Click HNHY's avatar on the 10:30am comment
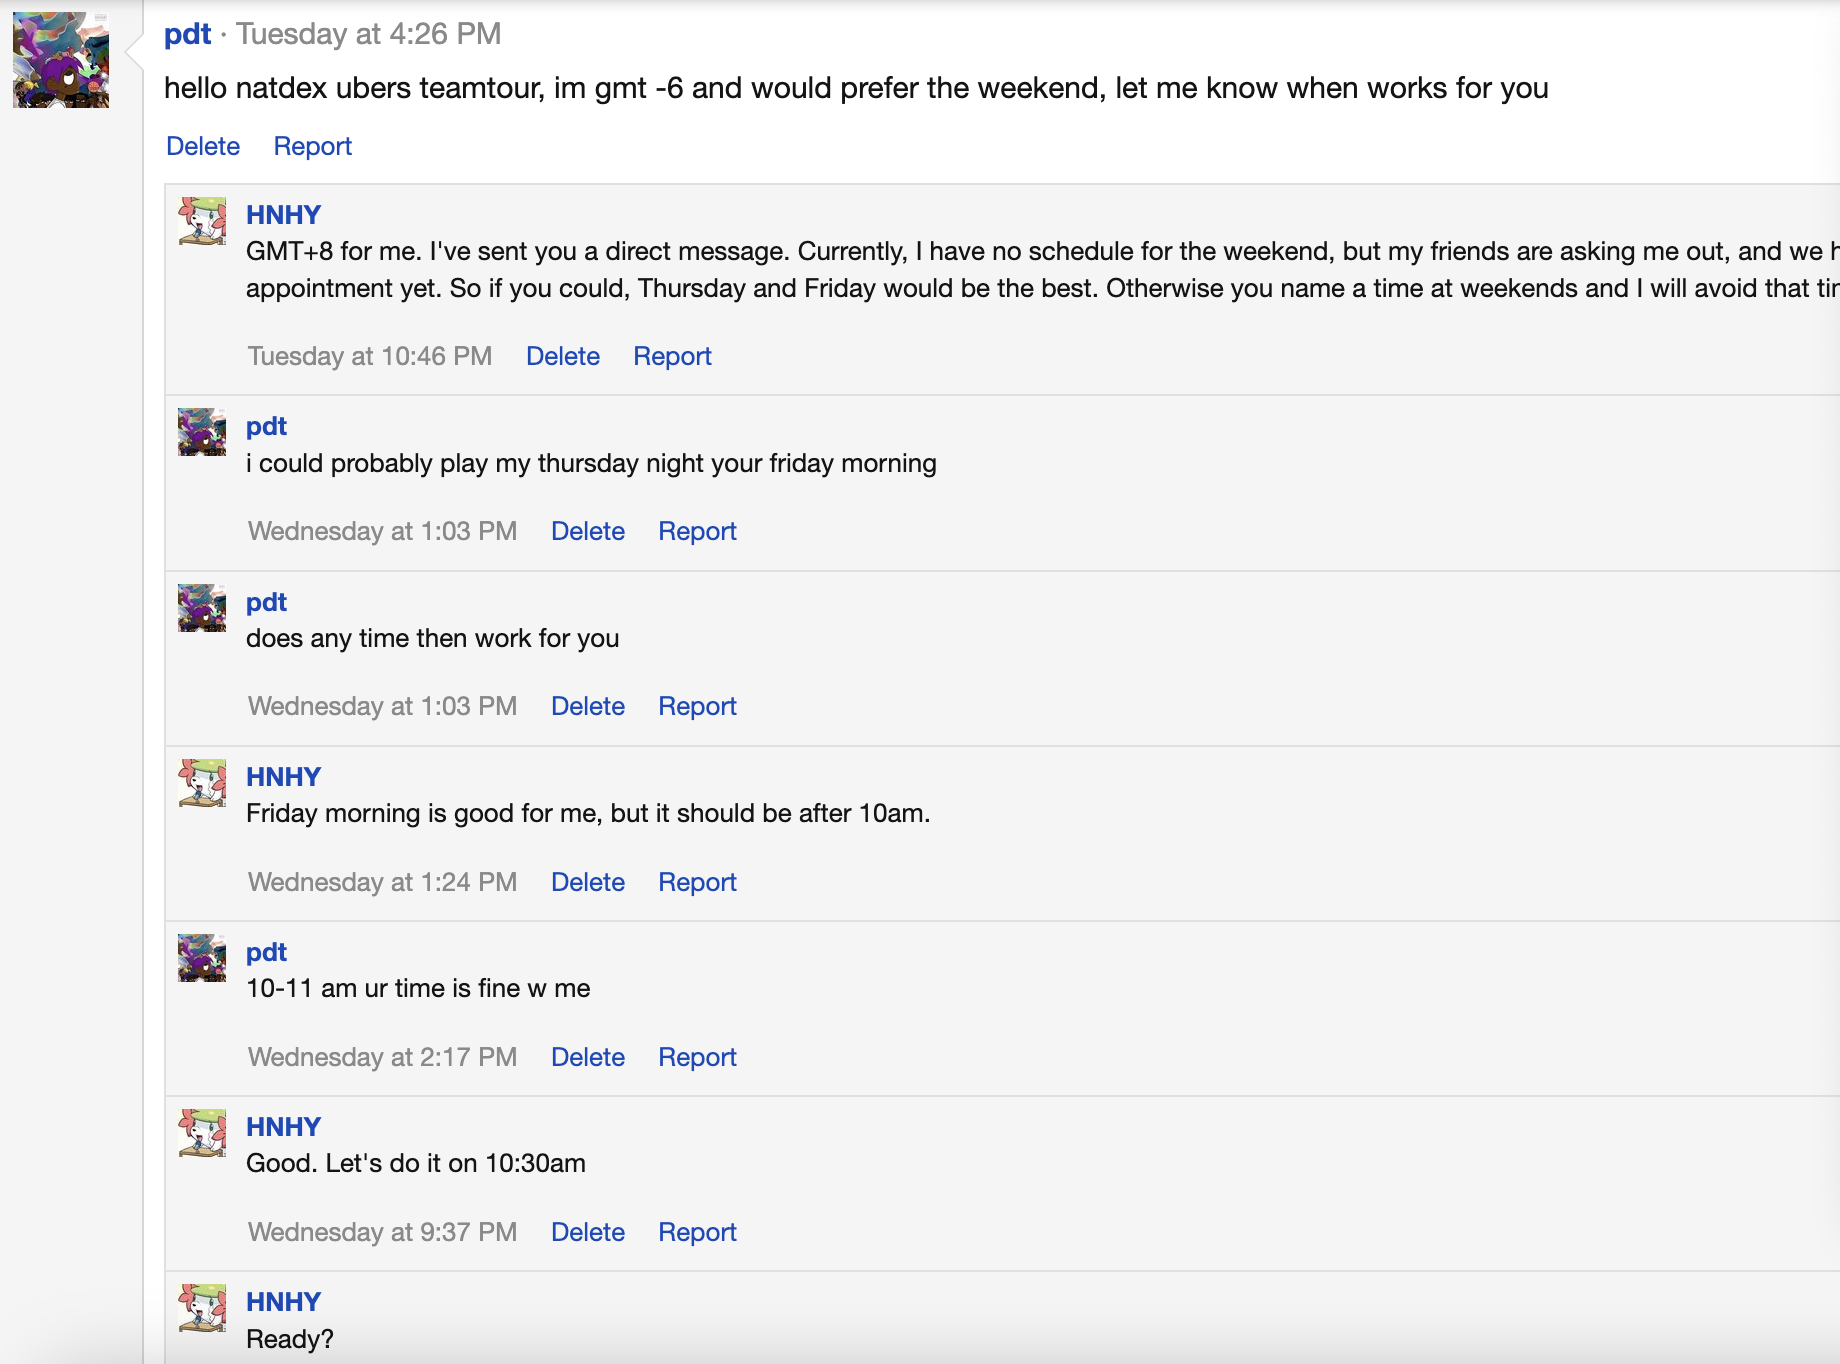Image resolution: width=1840 pixels, height=1364 pixels. 202,1133
